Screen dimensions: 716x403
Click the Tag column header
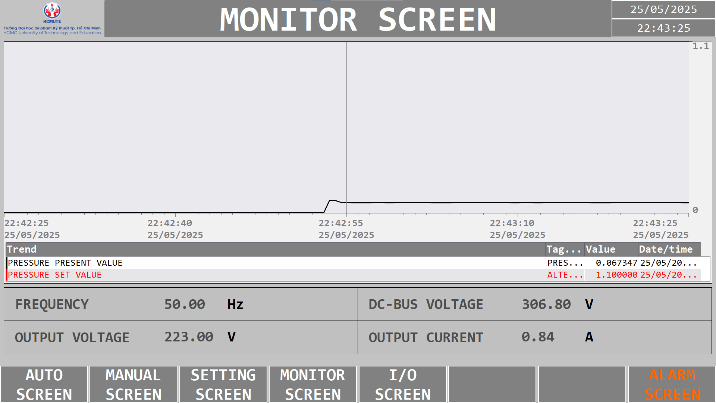(x=564, y=250)
